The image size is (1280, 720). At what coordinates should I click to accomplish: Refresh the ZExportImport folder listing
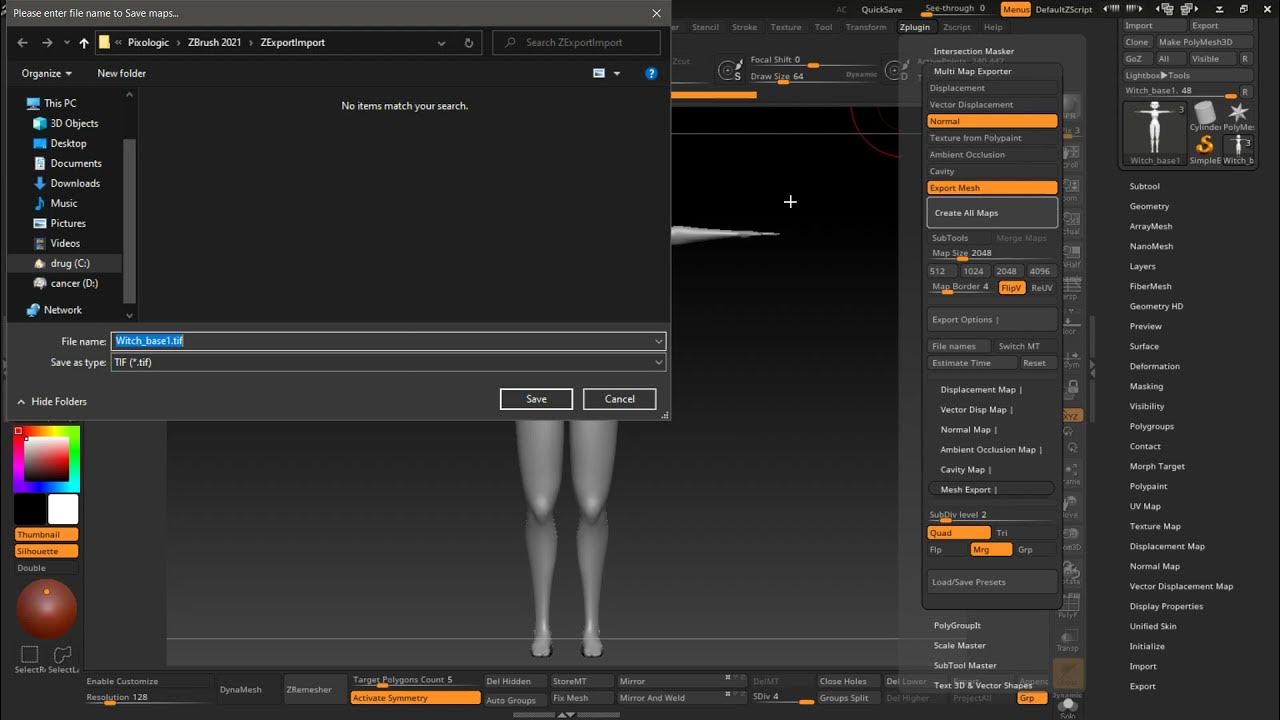pyautogui.click(x=469, y=43)
